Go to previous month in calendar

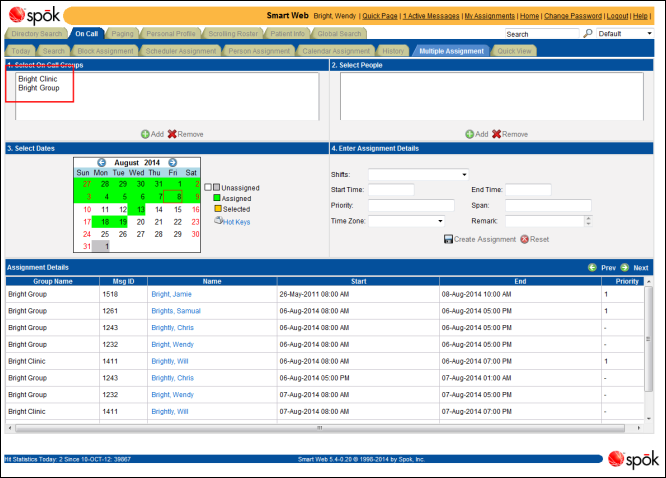pyautogui.click(x=102, y=162)
